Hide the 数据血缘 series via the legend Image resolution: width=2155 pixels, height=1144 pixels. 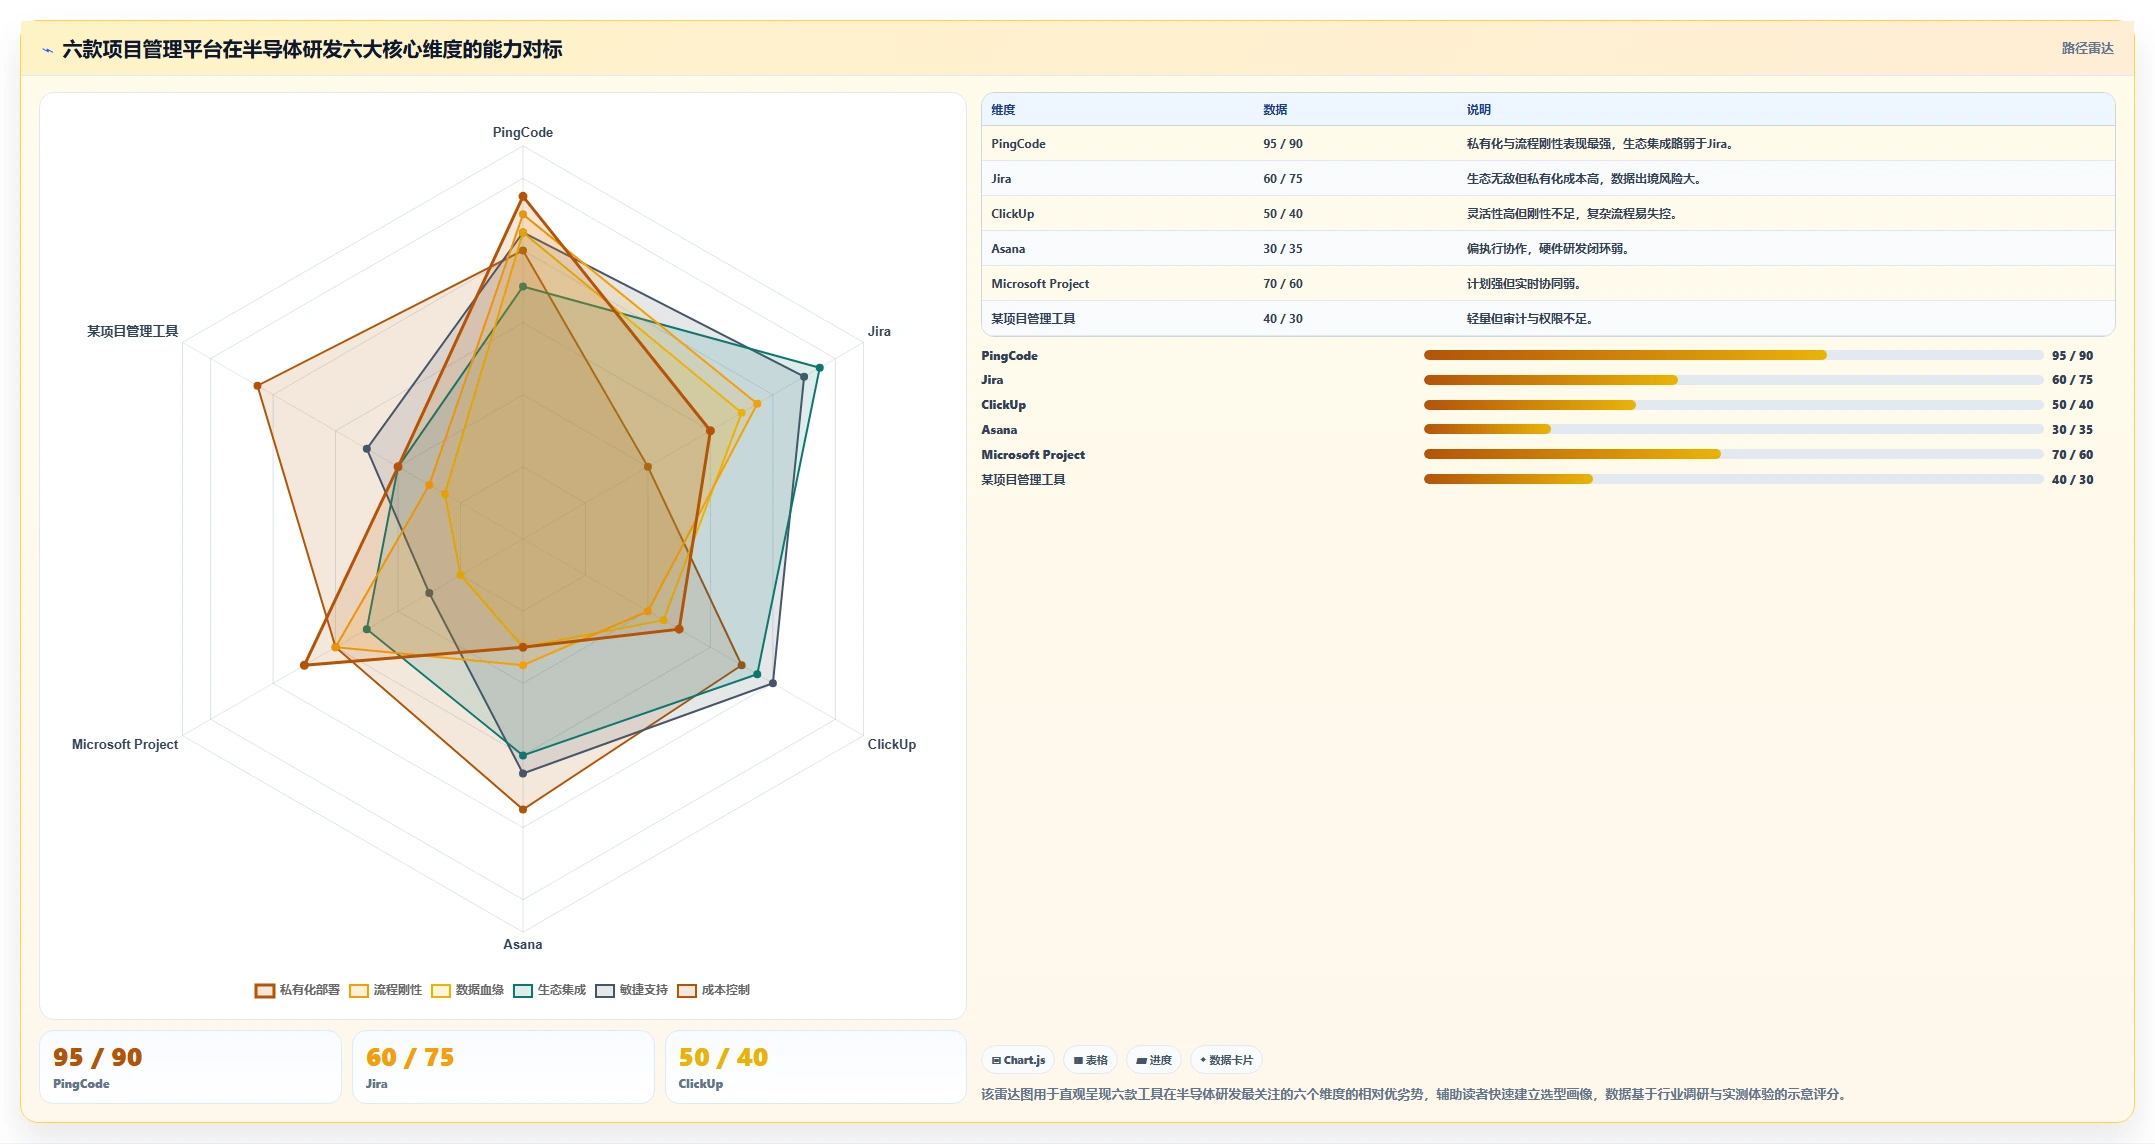coord(468,990)
